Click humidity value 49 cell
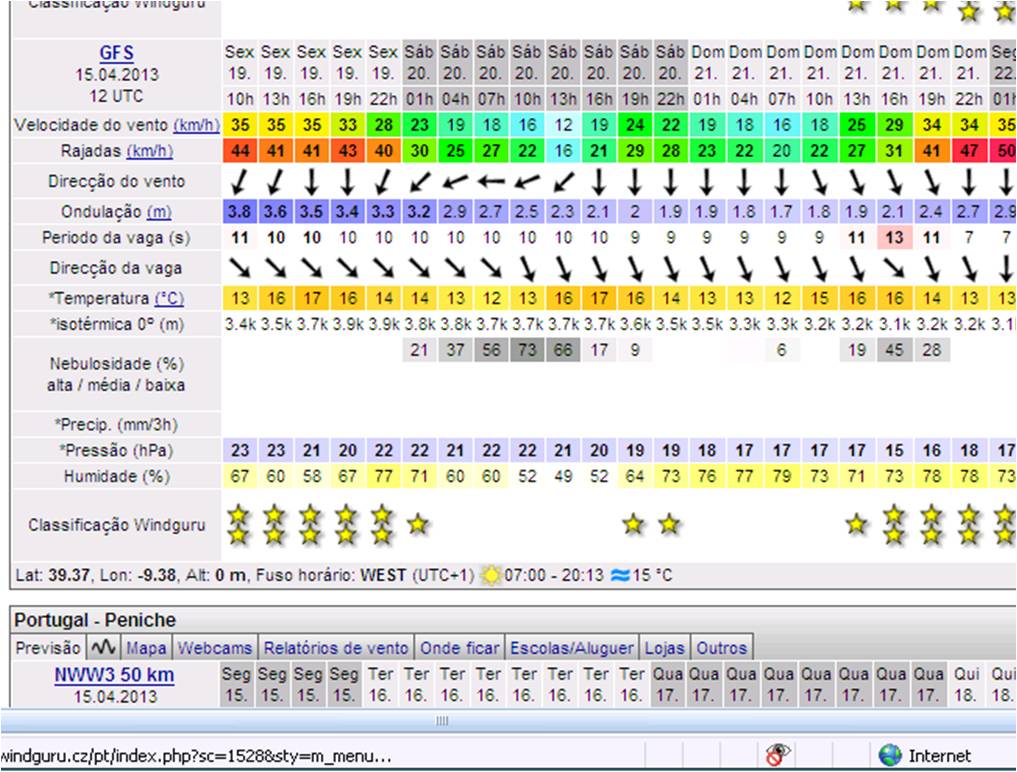This screenshot has width=1017, height=772. click(x=563, y=476)
